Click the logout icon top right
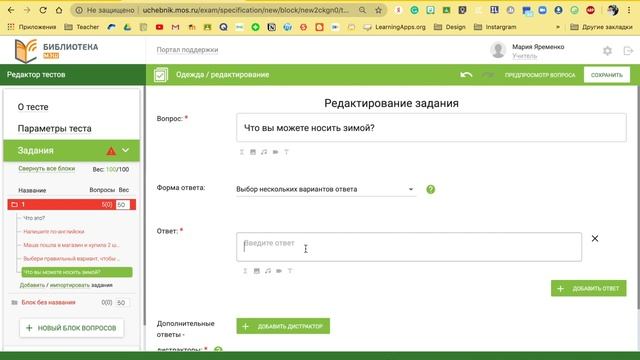 [628, 51]
